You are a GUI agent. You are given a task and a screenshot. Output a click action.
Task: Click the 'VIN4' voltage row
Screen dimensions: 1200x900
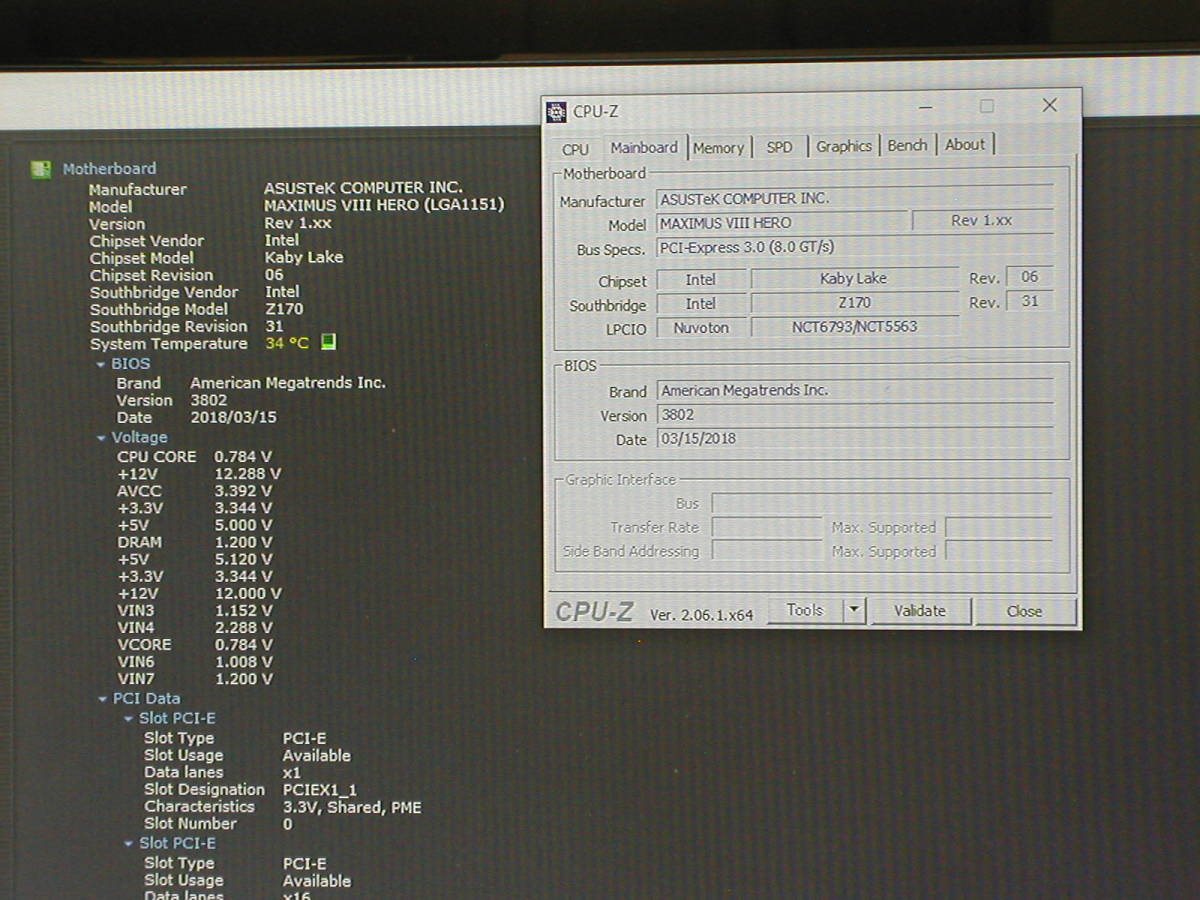coord(194,628)
